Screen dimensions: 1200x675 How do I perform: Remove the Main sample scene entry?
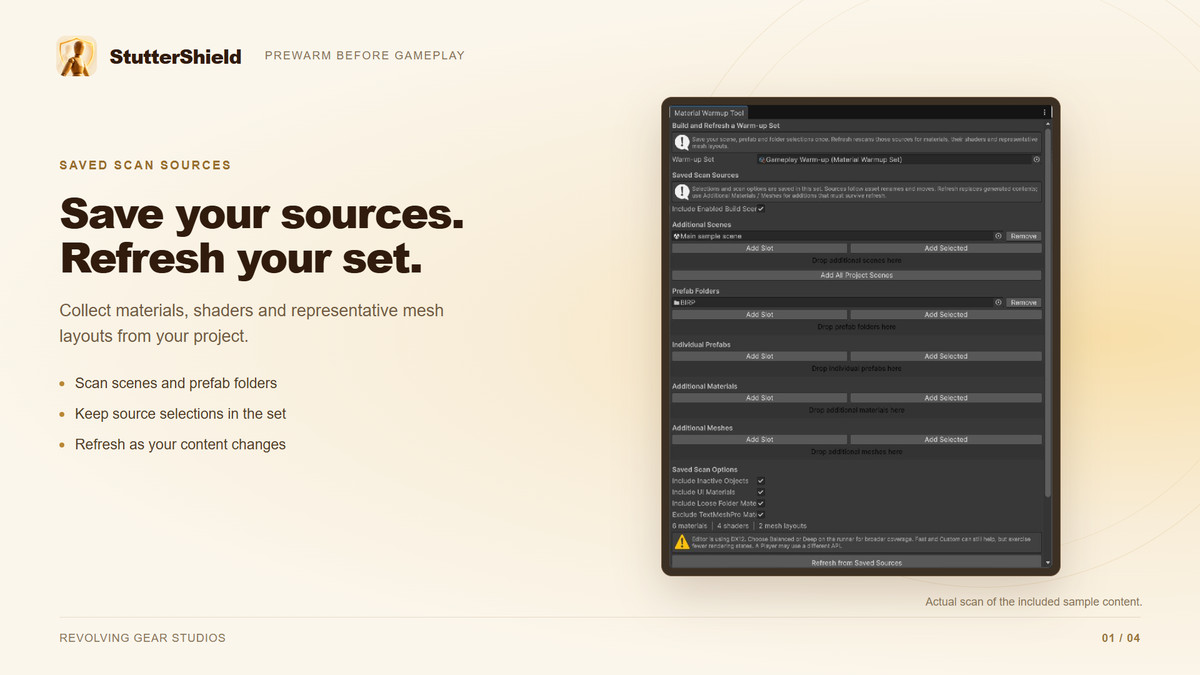(x=1023, y=236)
